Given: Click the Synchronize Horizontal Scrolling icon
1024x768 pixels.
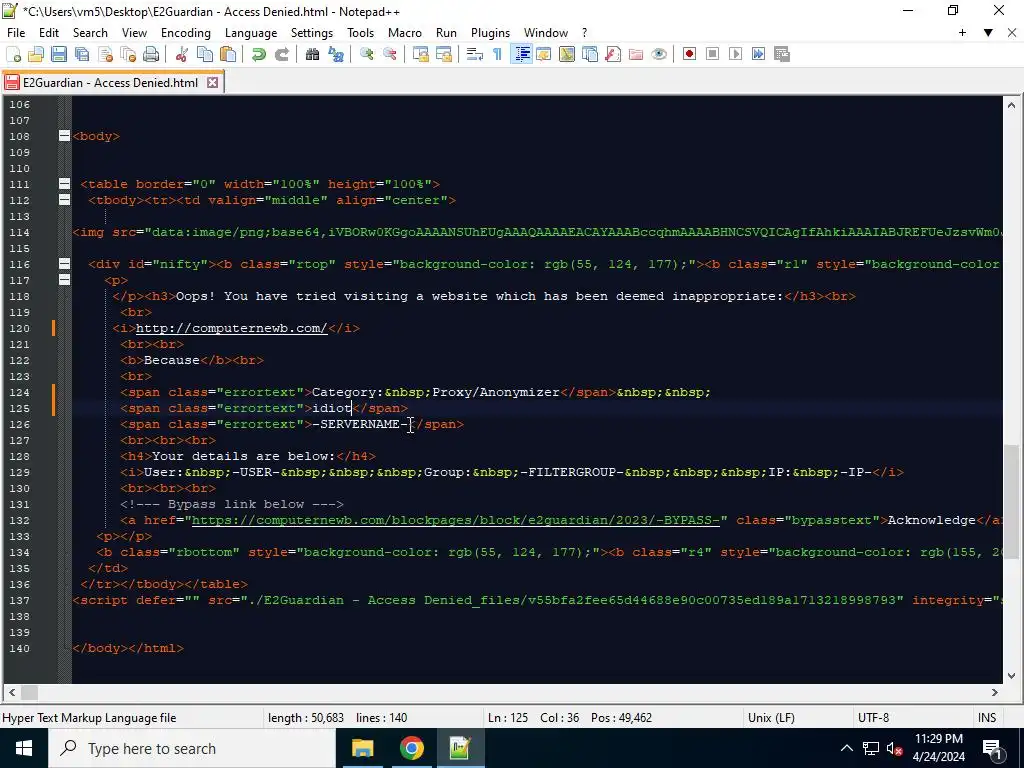Looking at the screenshot, I should [443, 54].
